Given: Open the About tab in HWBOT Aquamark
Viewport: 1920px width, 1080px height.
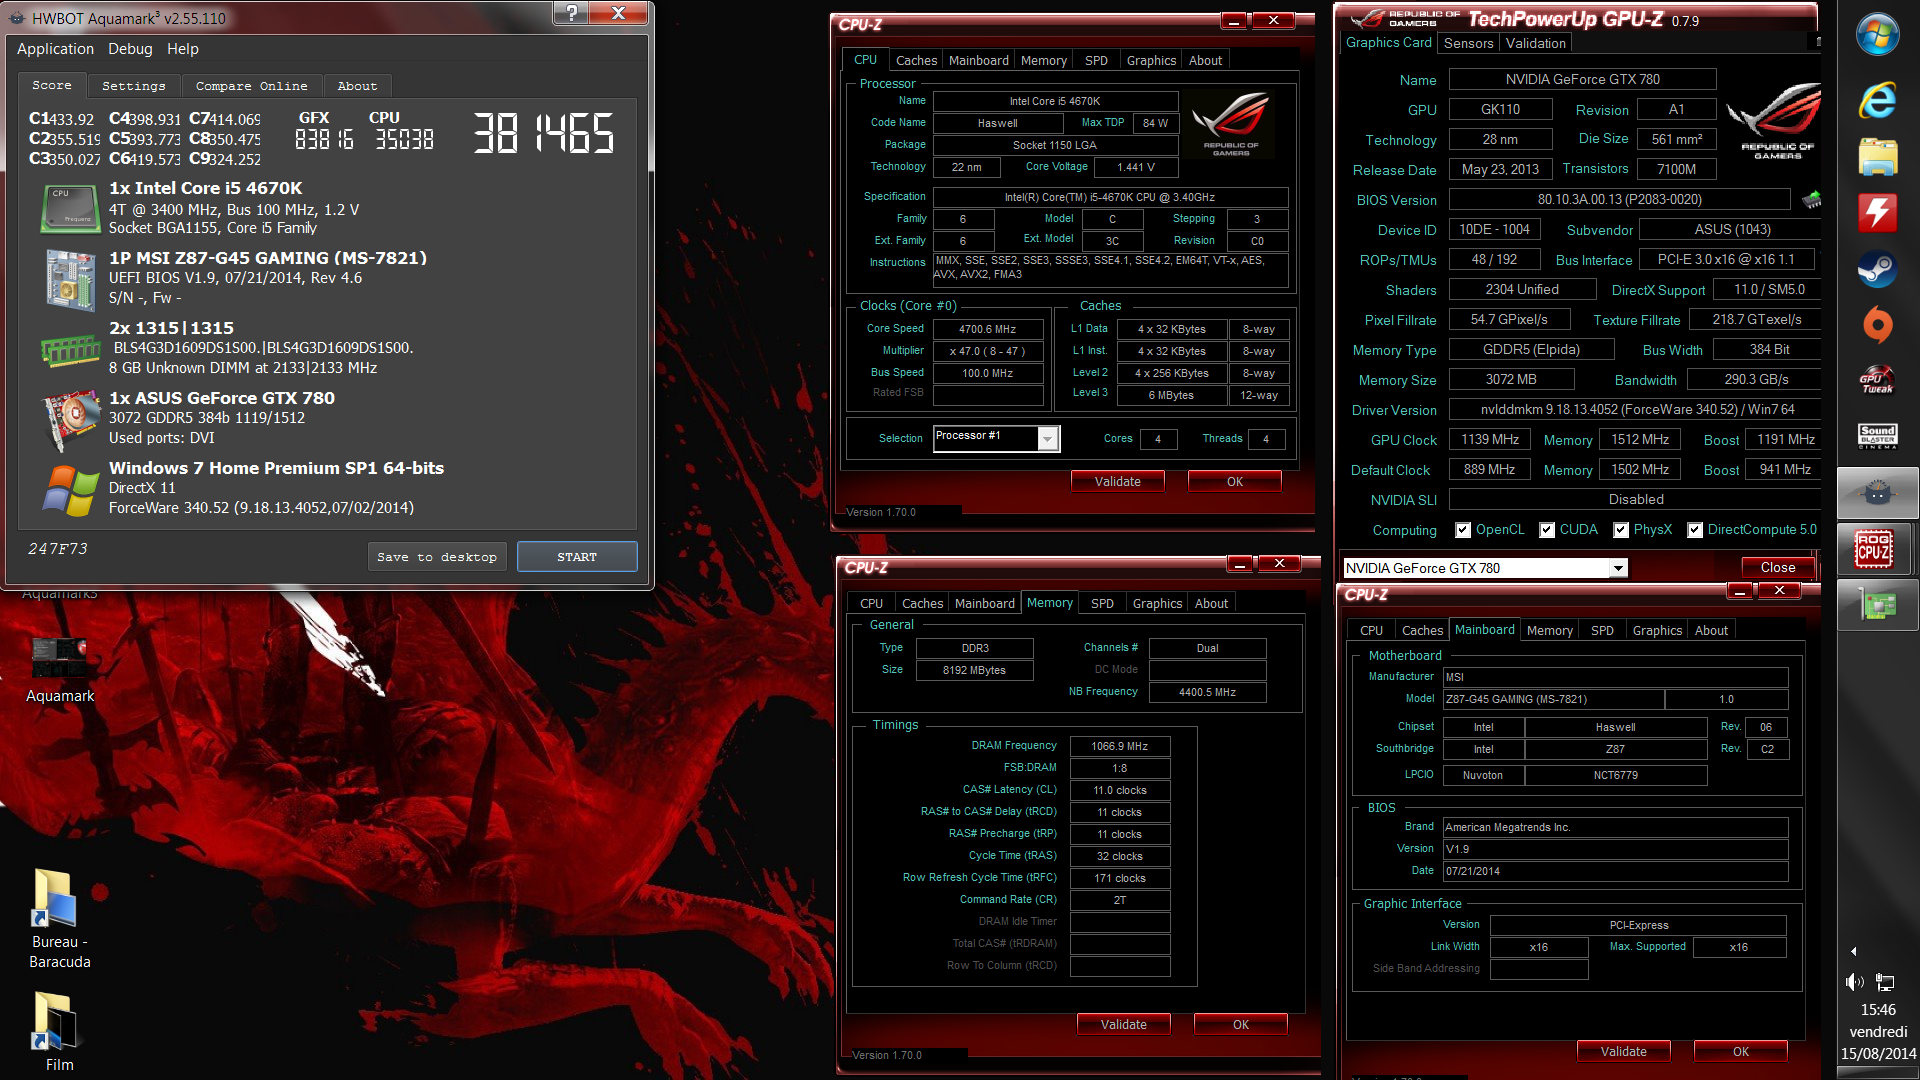Looking at the screenshot, I should click(357, 86).
